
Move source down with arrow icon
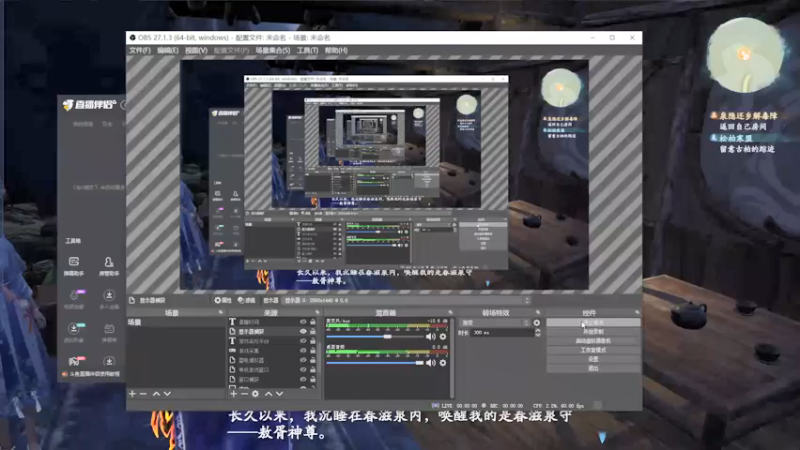point(280,394)
